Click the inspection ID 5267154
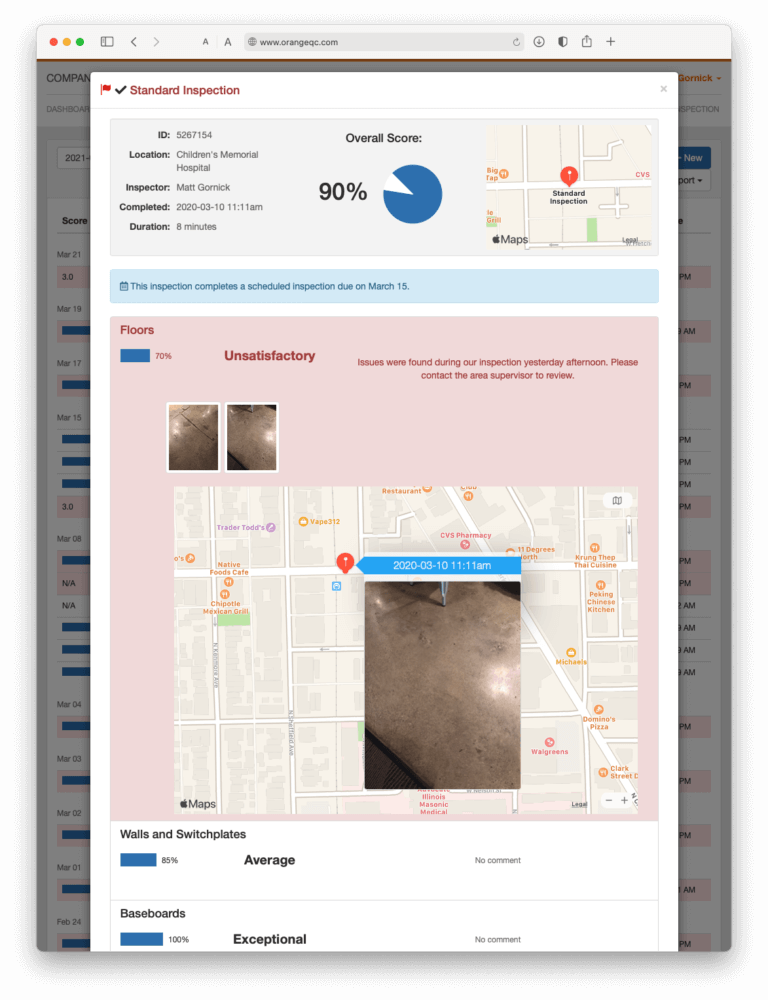Screen dimensions: 768x1000 (x=194, y=135)
